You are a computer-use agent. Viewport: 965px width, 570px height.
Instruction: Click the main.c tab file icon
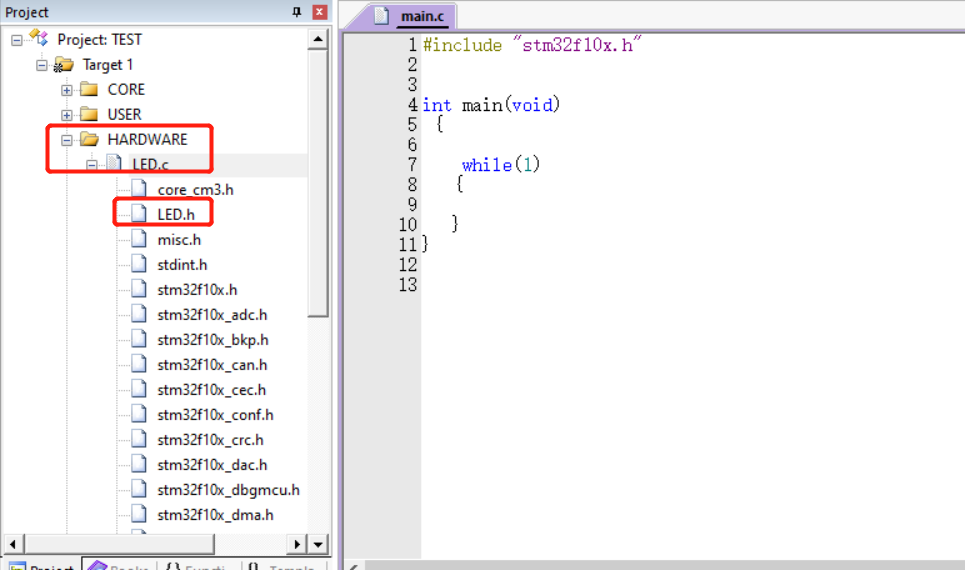[x=382, y=15]
